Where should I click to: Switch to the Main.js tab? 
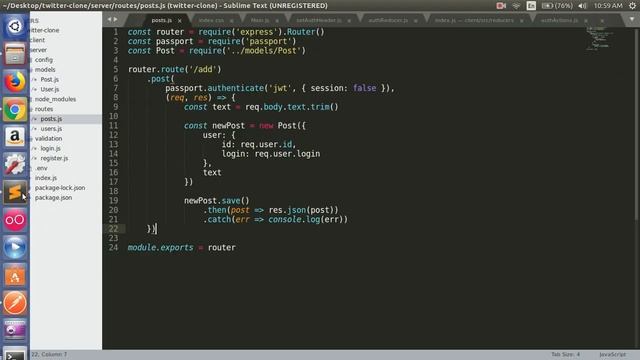pos(260,20)
